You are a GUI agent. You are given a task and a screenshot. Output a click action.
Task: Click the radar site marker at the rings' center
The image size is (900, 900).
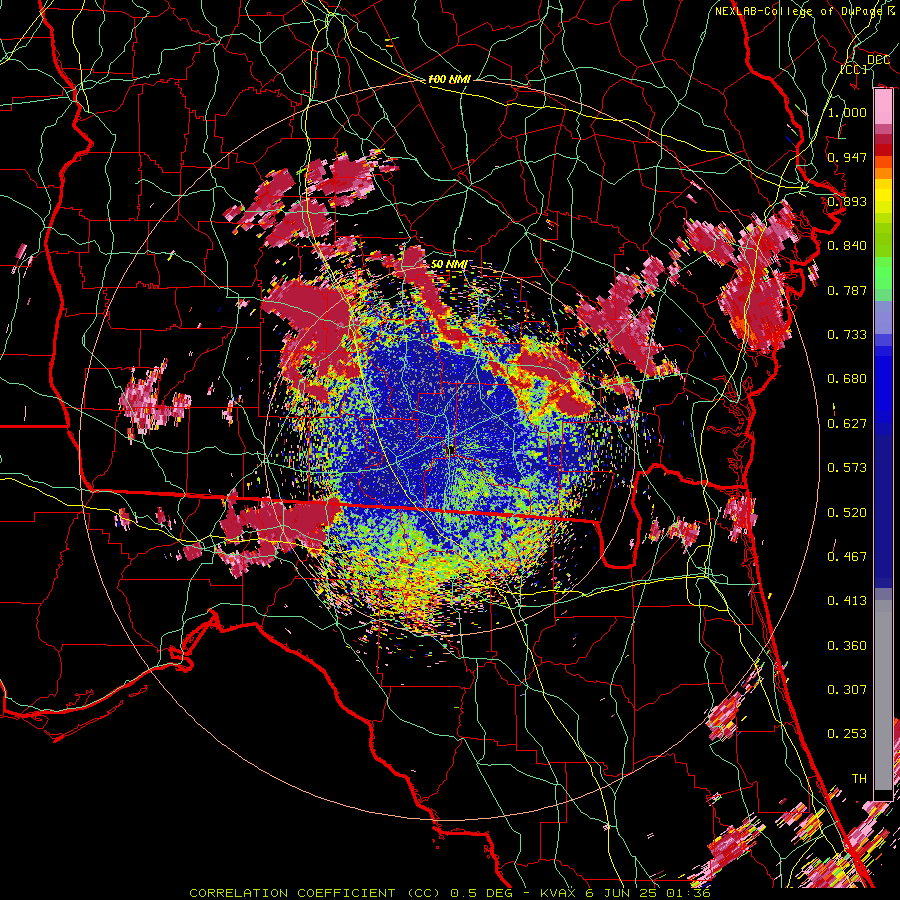451,451
